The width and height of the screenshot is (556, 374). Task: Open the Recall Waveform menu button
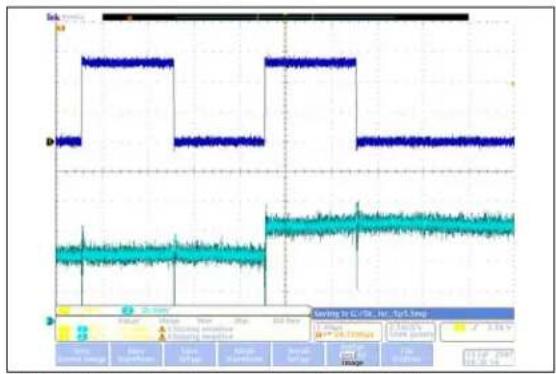pos(244,354)
